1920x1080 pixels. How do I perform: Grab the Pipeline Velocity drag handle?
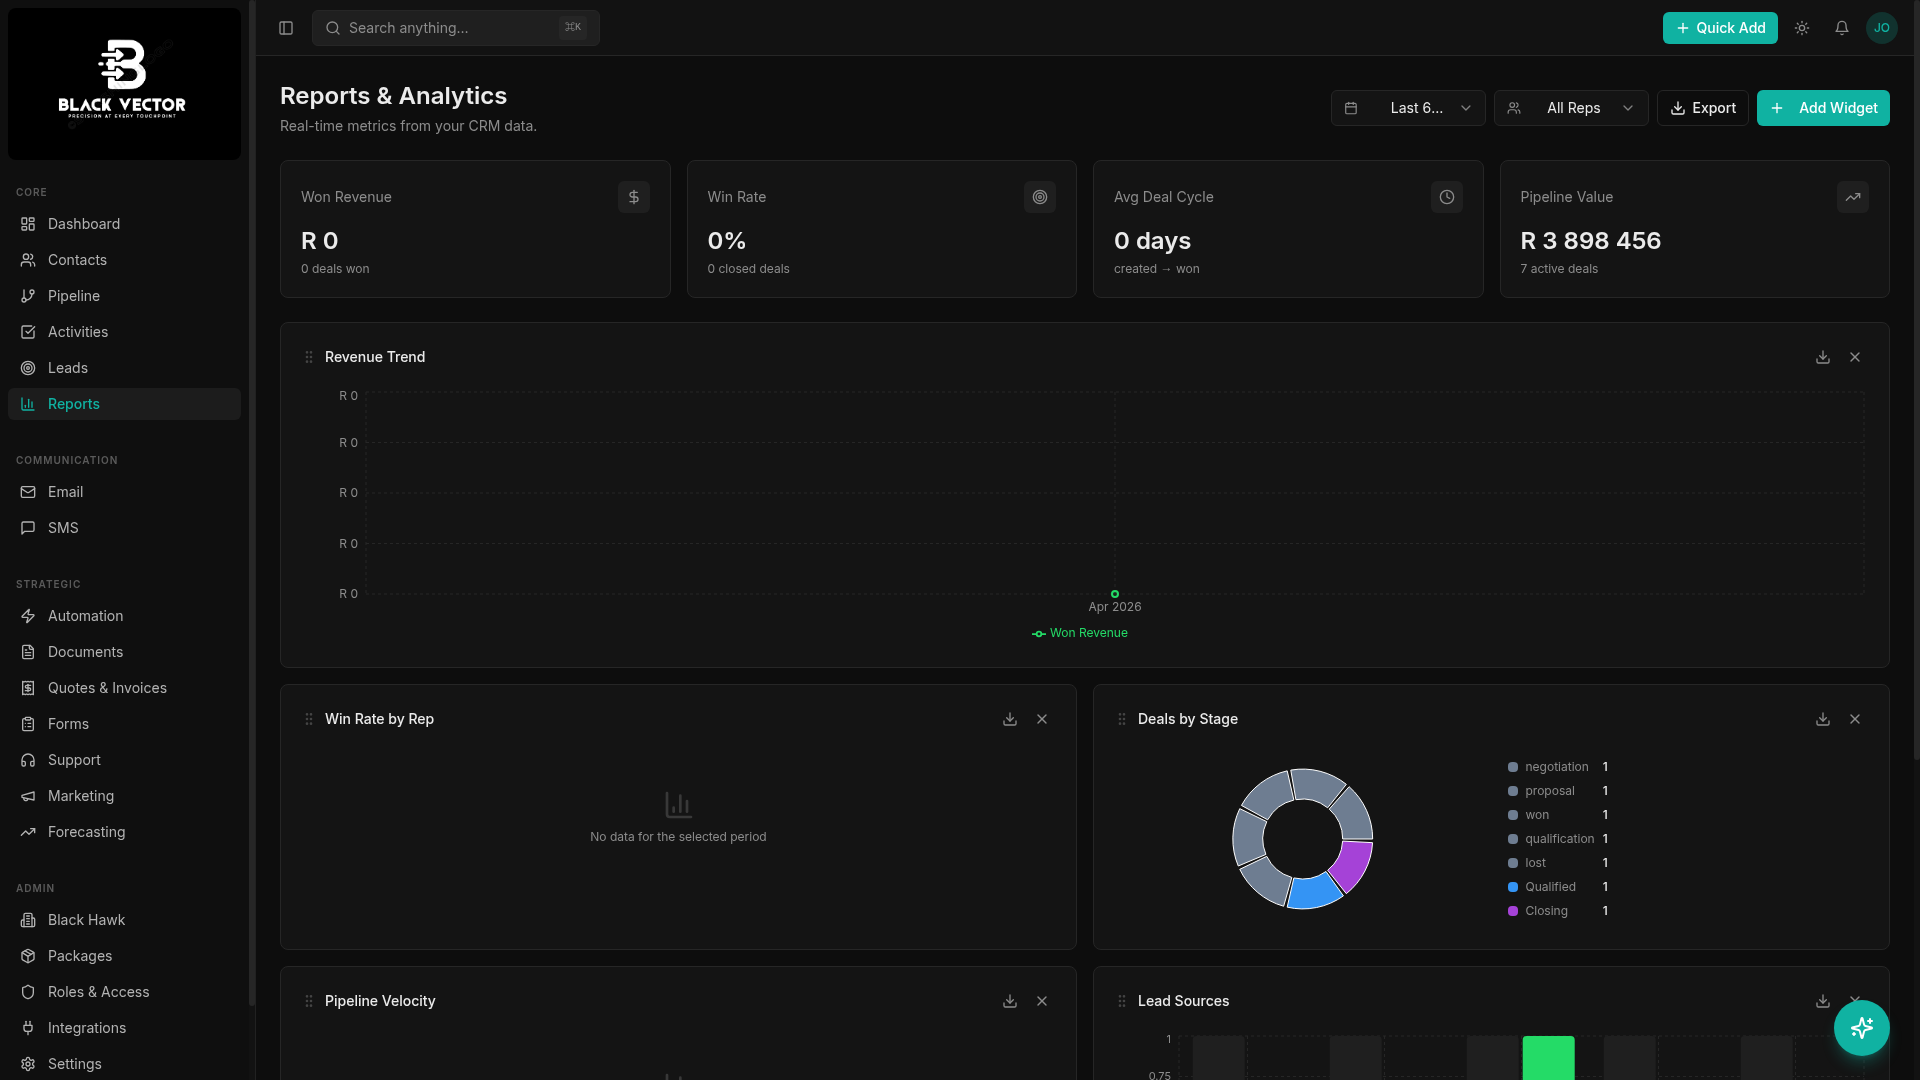coord(309,1001)
